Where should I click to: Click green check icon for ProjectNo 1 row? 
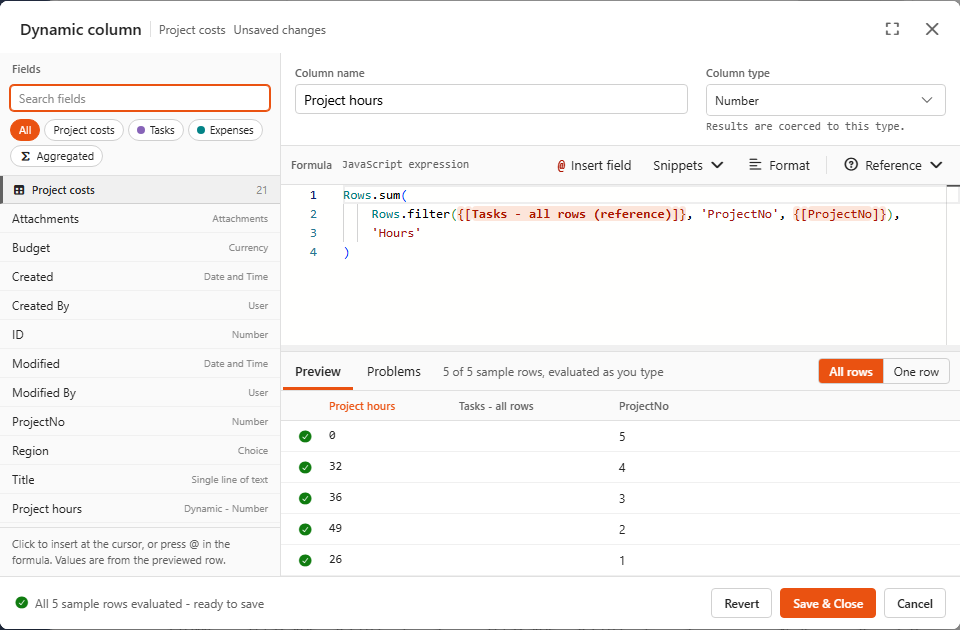point(305,560)
